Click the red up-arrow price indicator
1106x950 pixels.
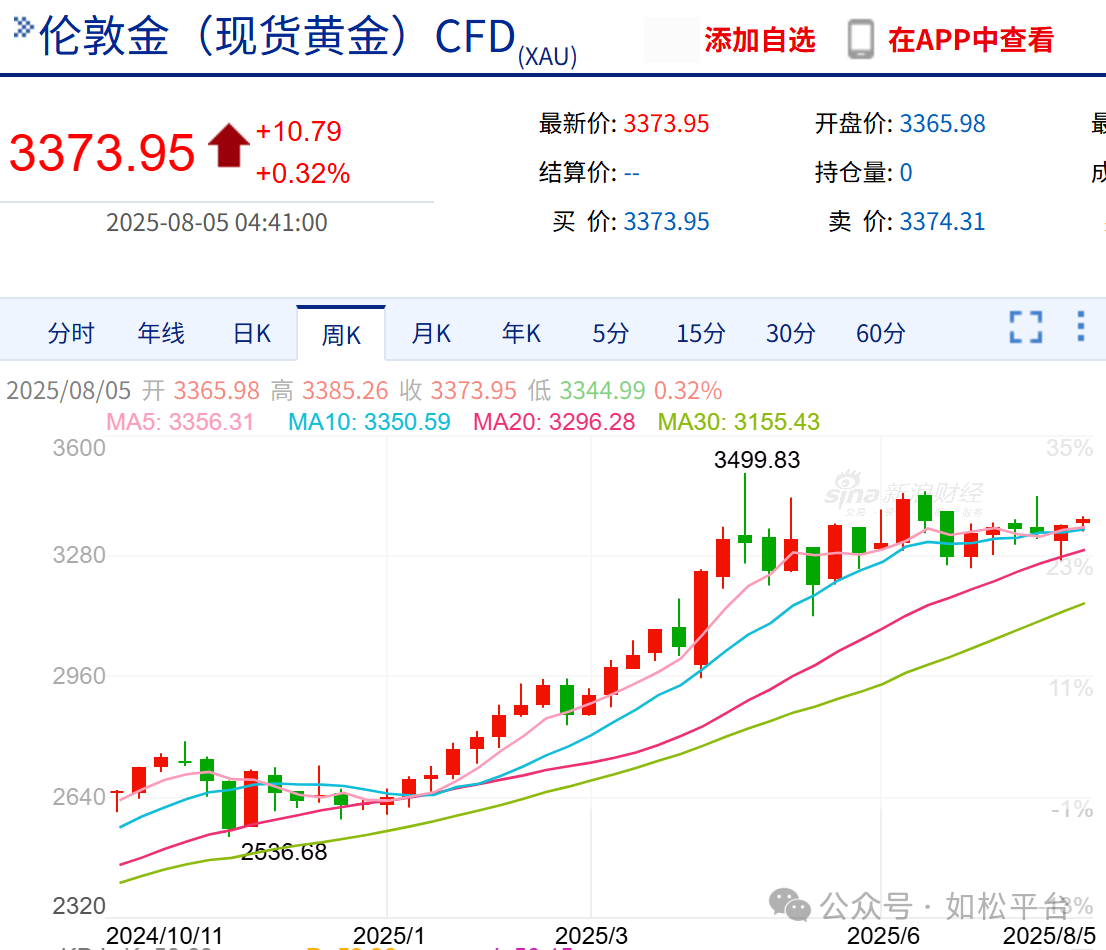(229, 145)
